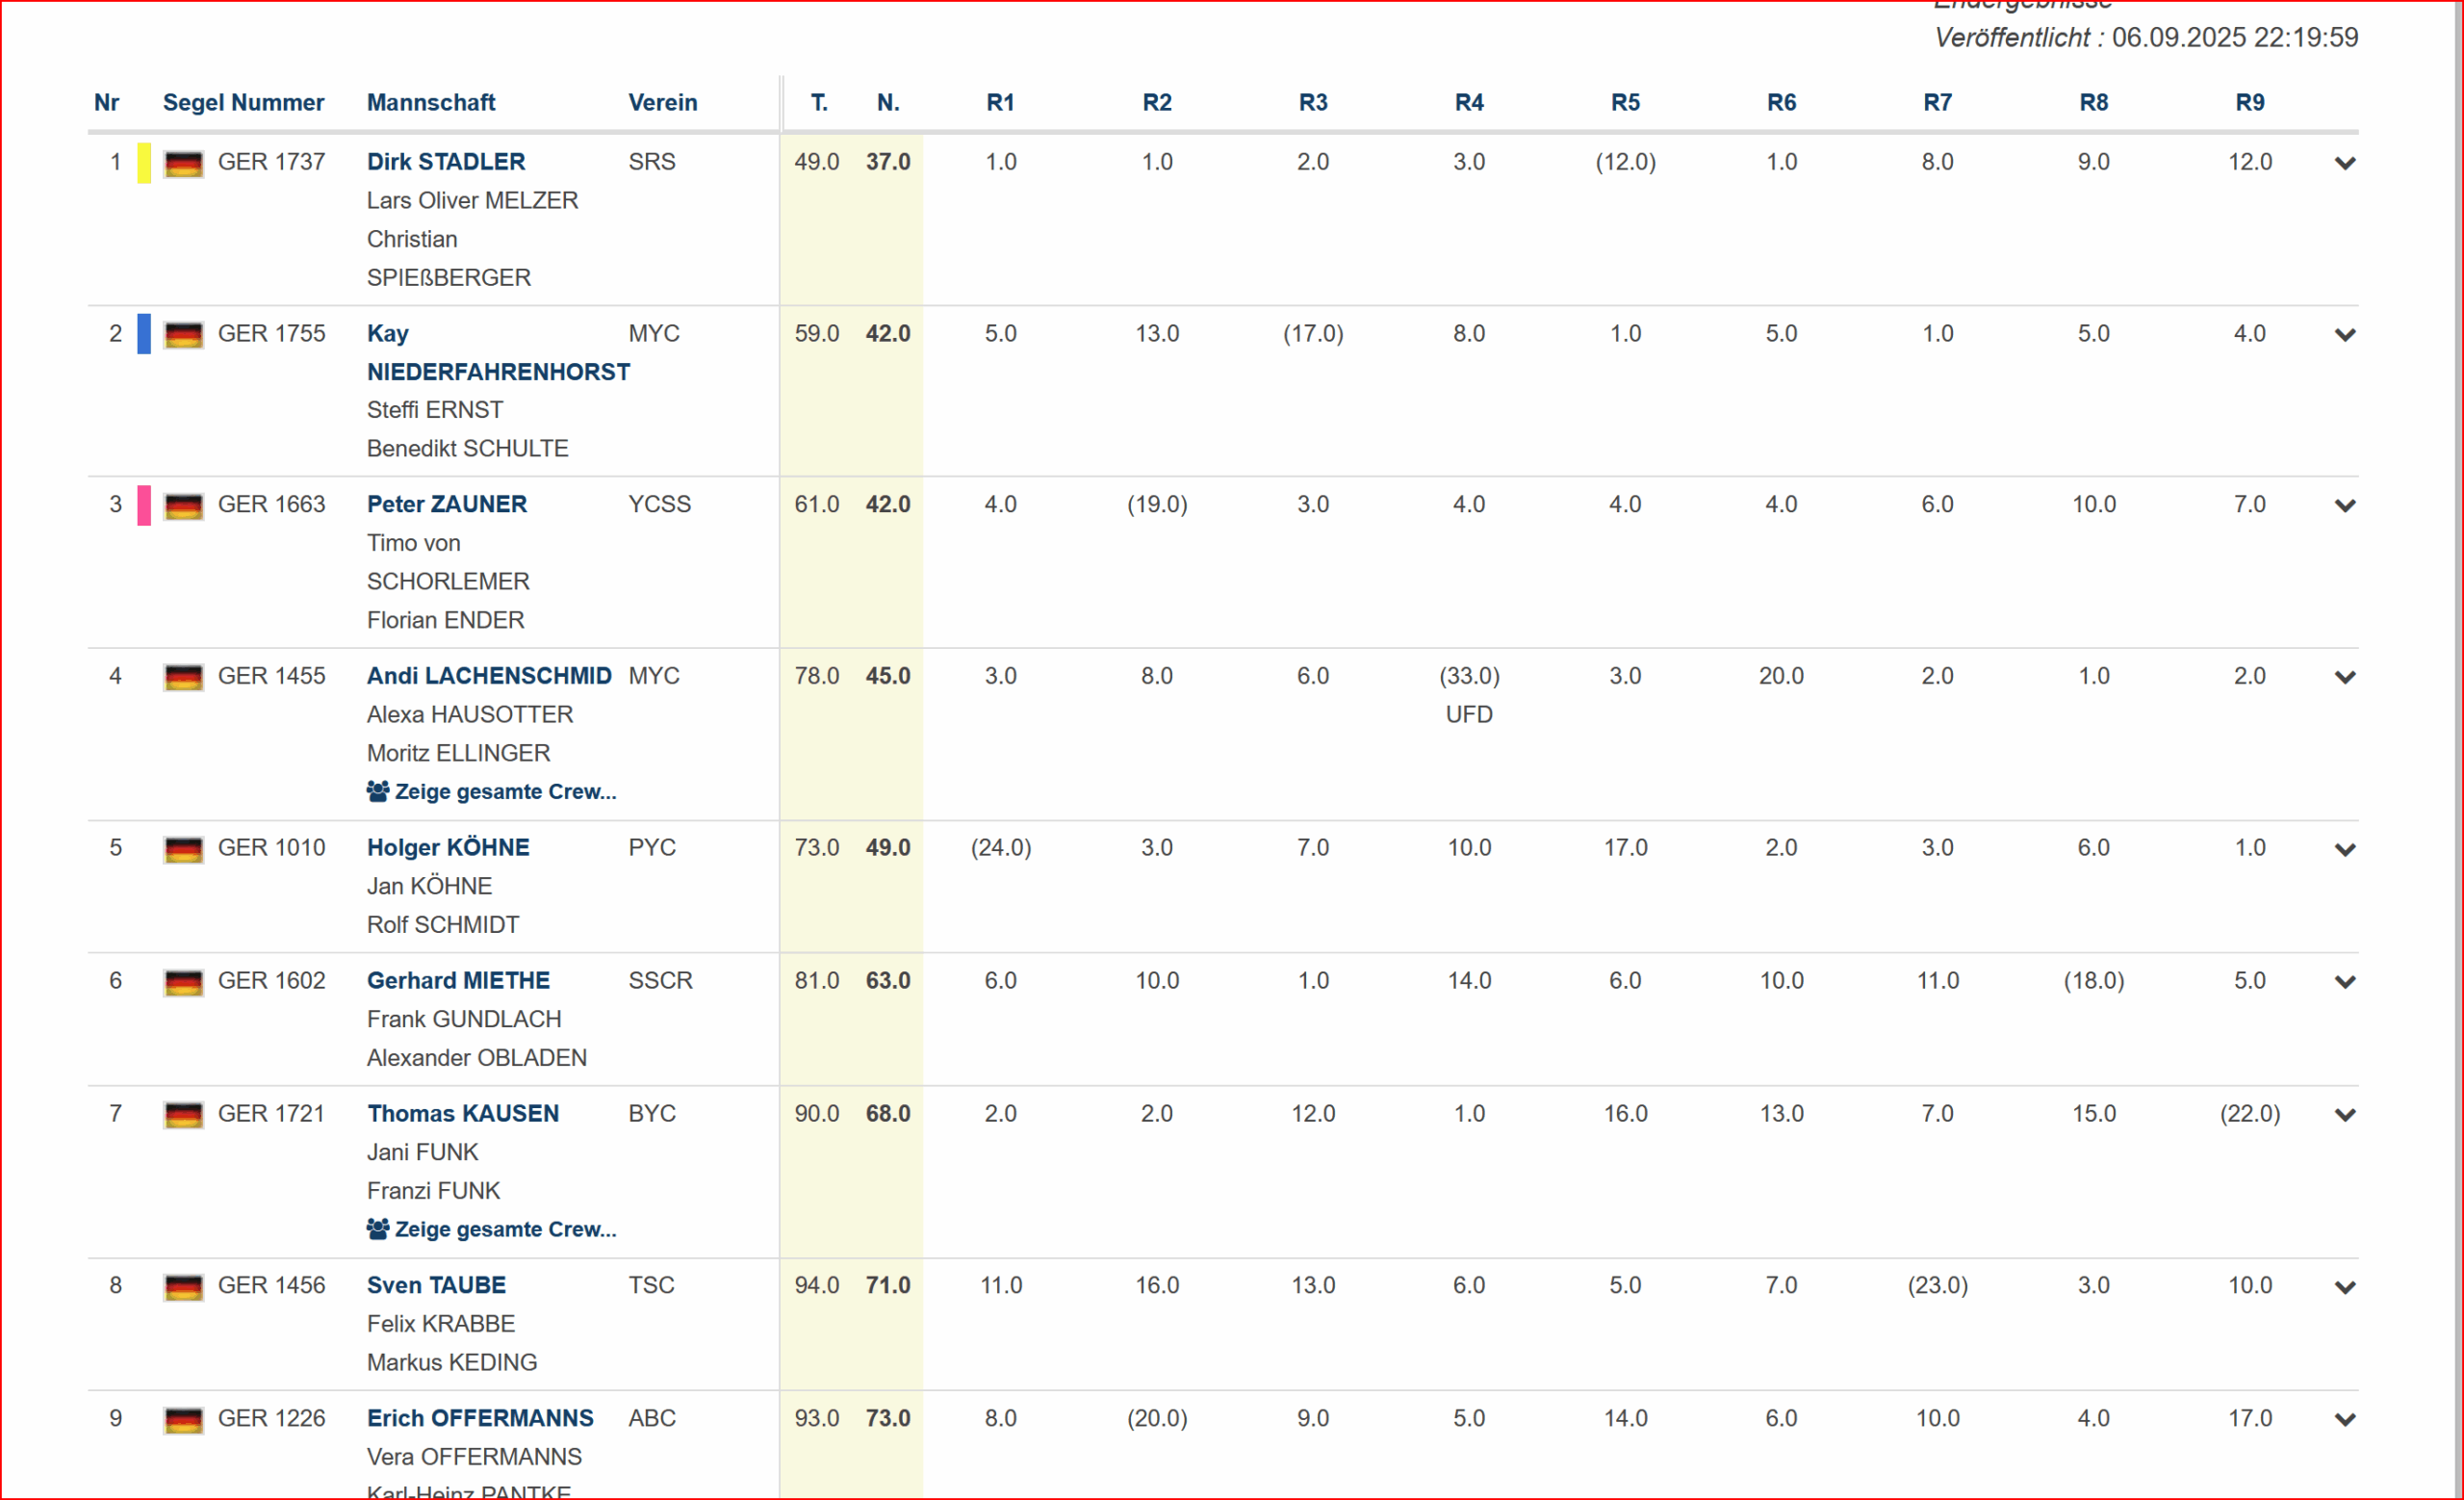This screenshot has height=1500, width=2464.
Task: Expand row chevron for Sven TAUBE
Action: [2345, 1287]
